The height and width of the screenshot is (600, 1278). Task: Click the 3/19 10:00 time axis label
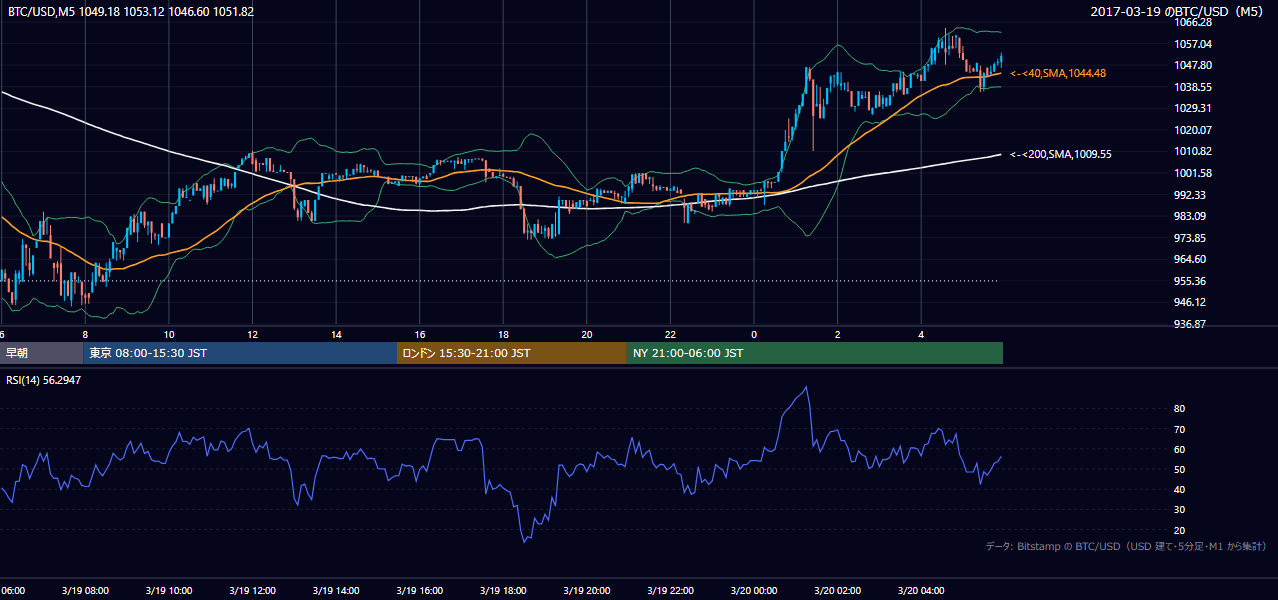pos(168,591)
